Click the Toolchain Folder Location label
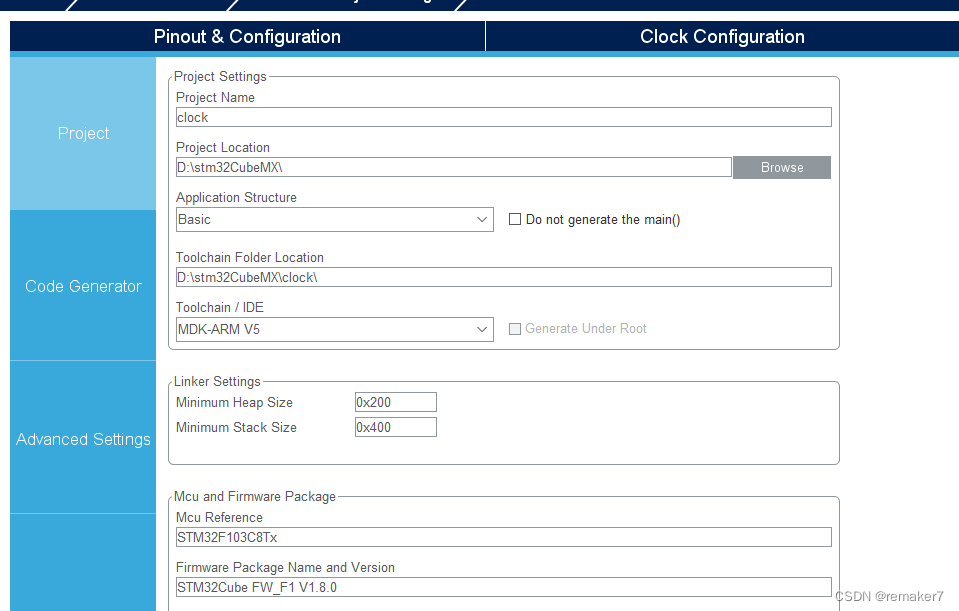Image resolution: width=959 pixels, height=611 pixels. click(x=250, y=257)
